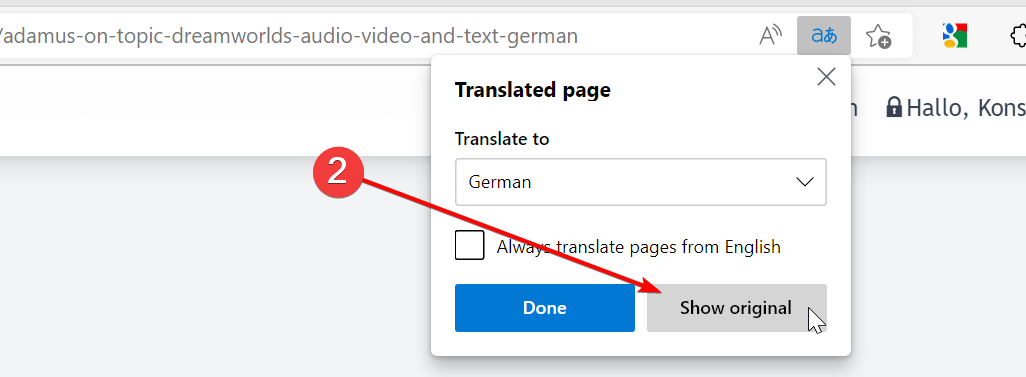Click the Translate icon in address bar

[x=824, y=35]
